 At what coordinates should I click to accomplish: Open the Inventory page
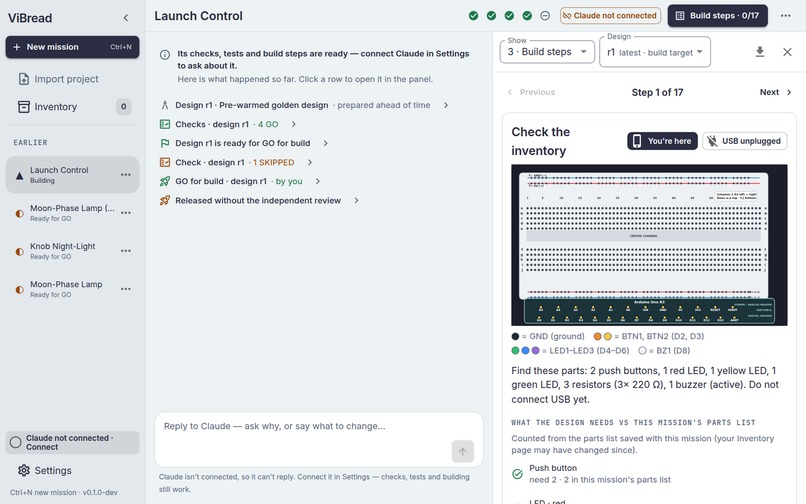pos(72,107)
